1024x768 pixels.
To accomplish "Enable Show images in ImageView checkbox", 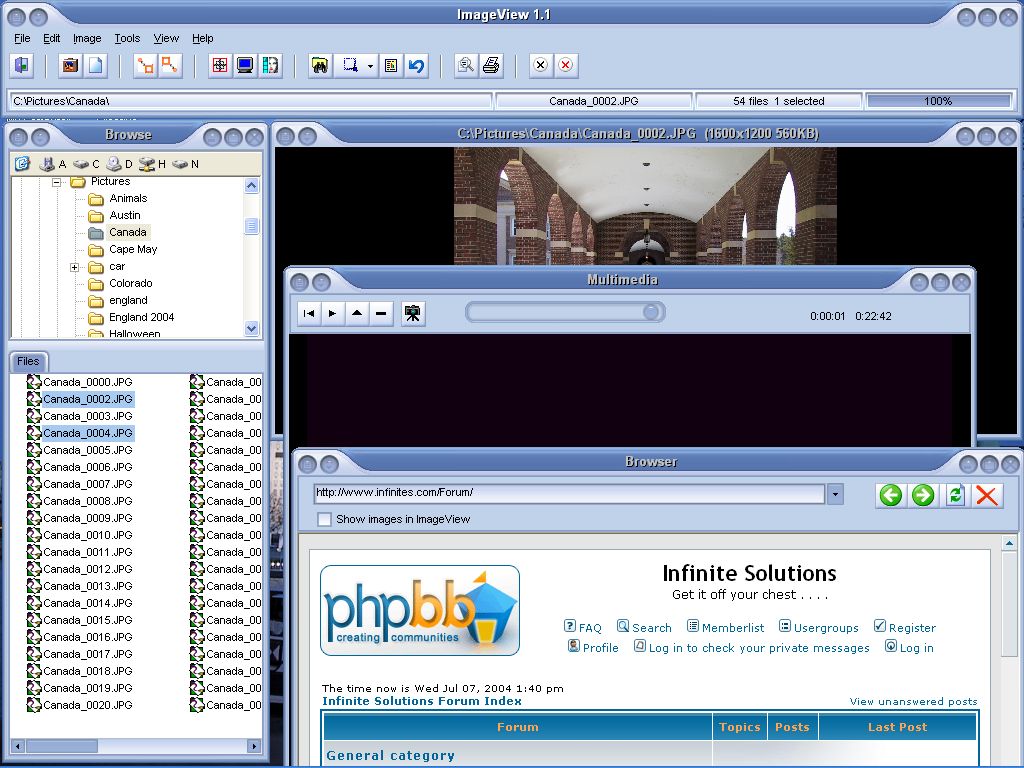I will (x=324, y=519).
